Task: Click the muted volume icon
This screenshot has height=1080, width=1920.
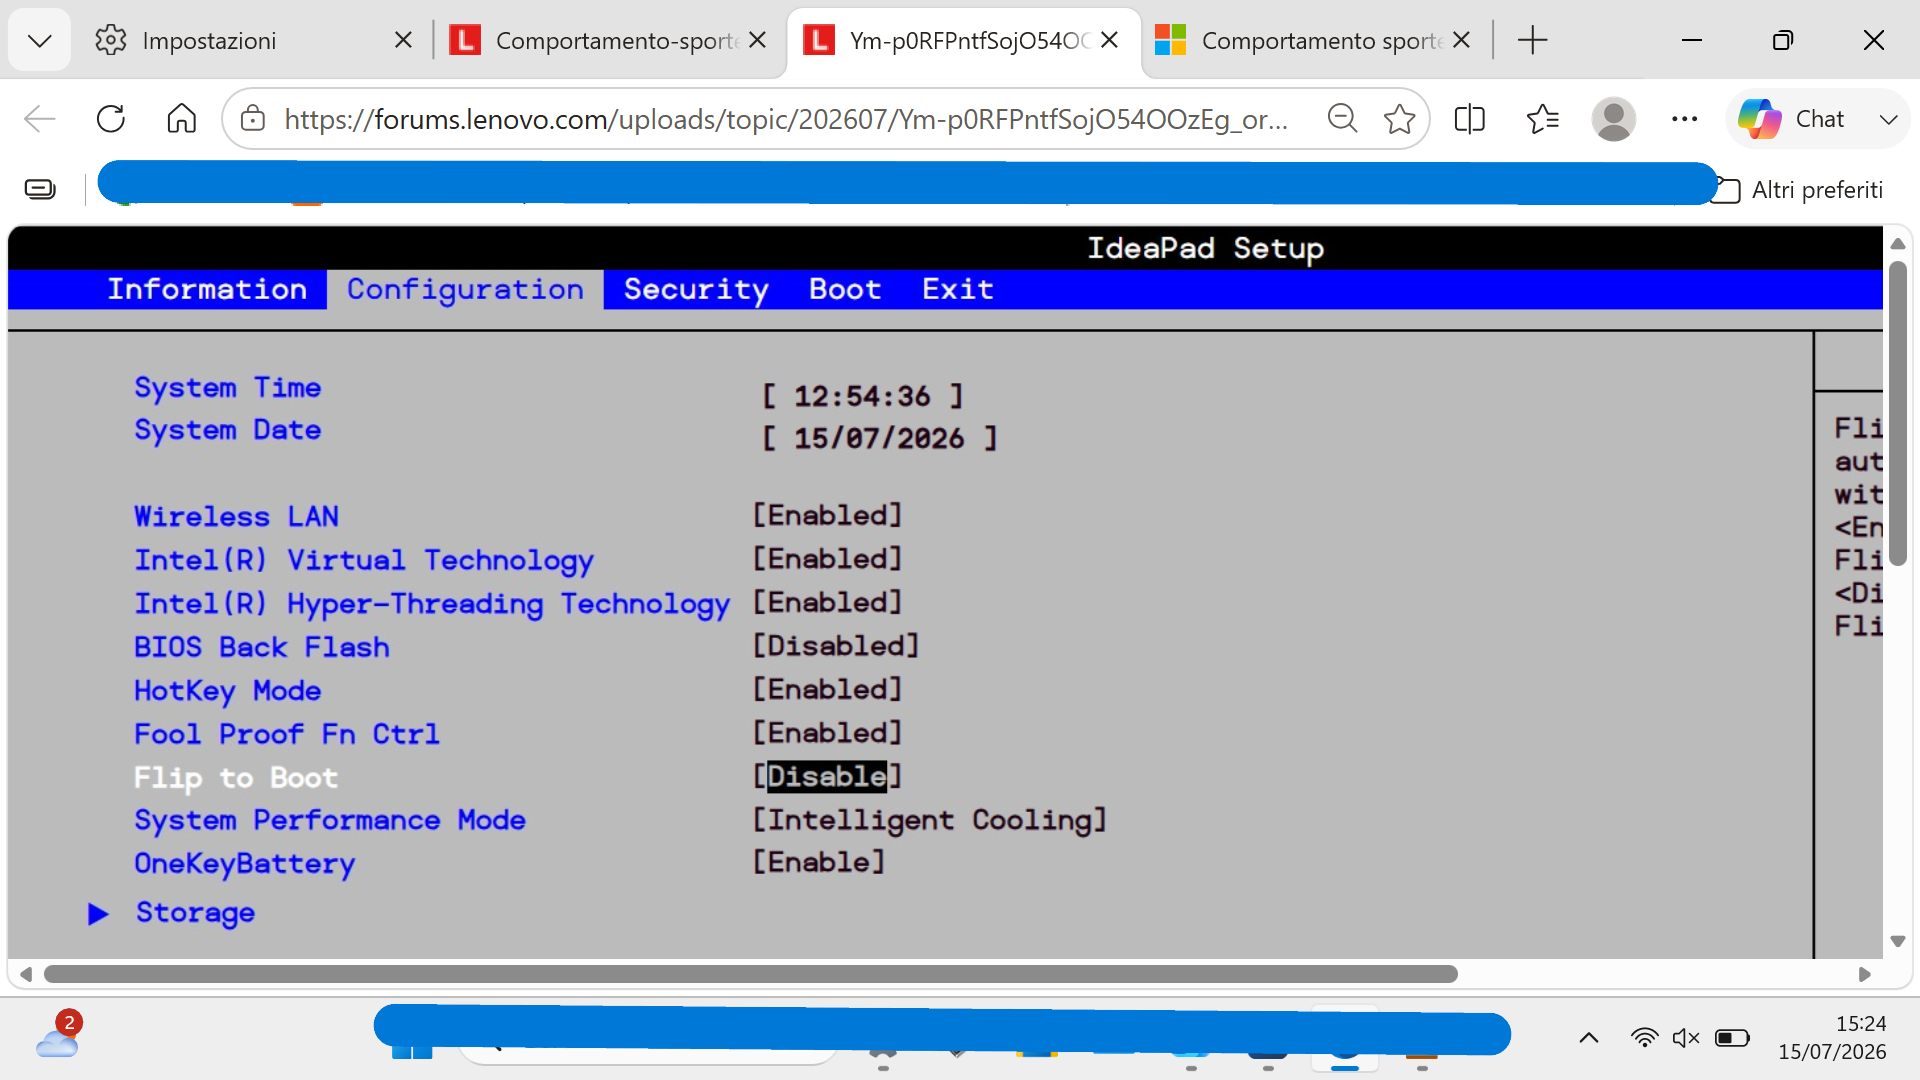Action: pos(1686,1038)
